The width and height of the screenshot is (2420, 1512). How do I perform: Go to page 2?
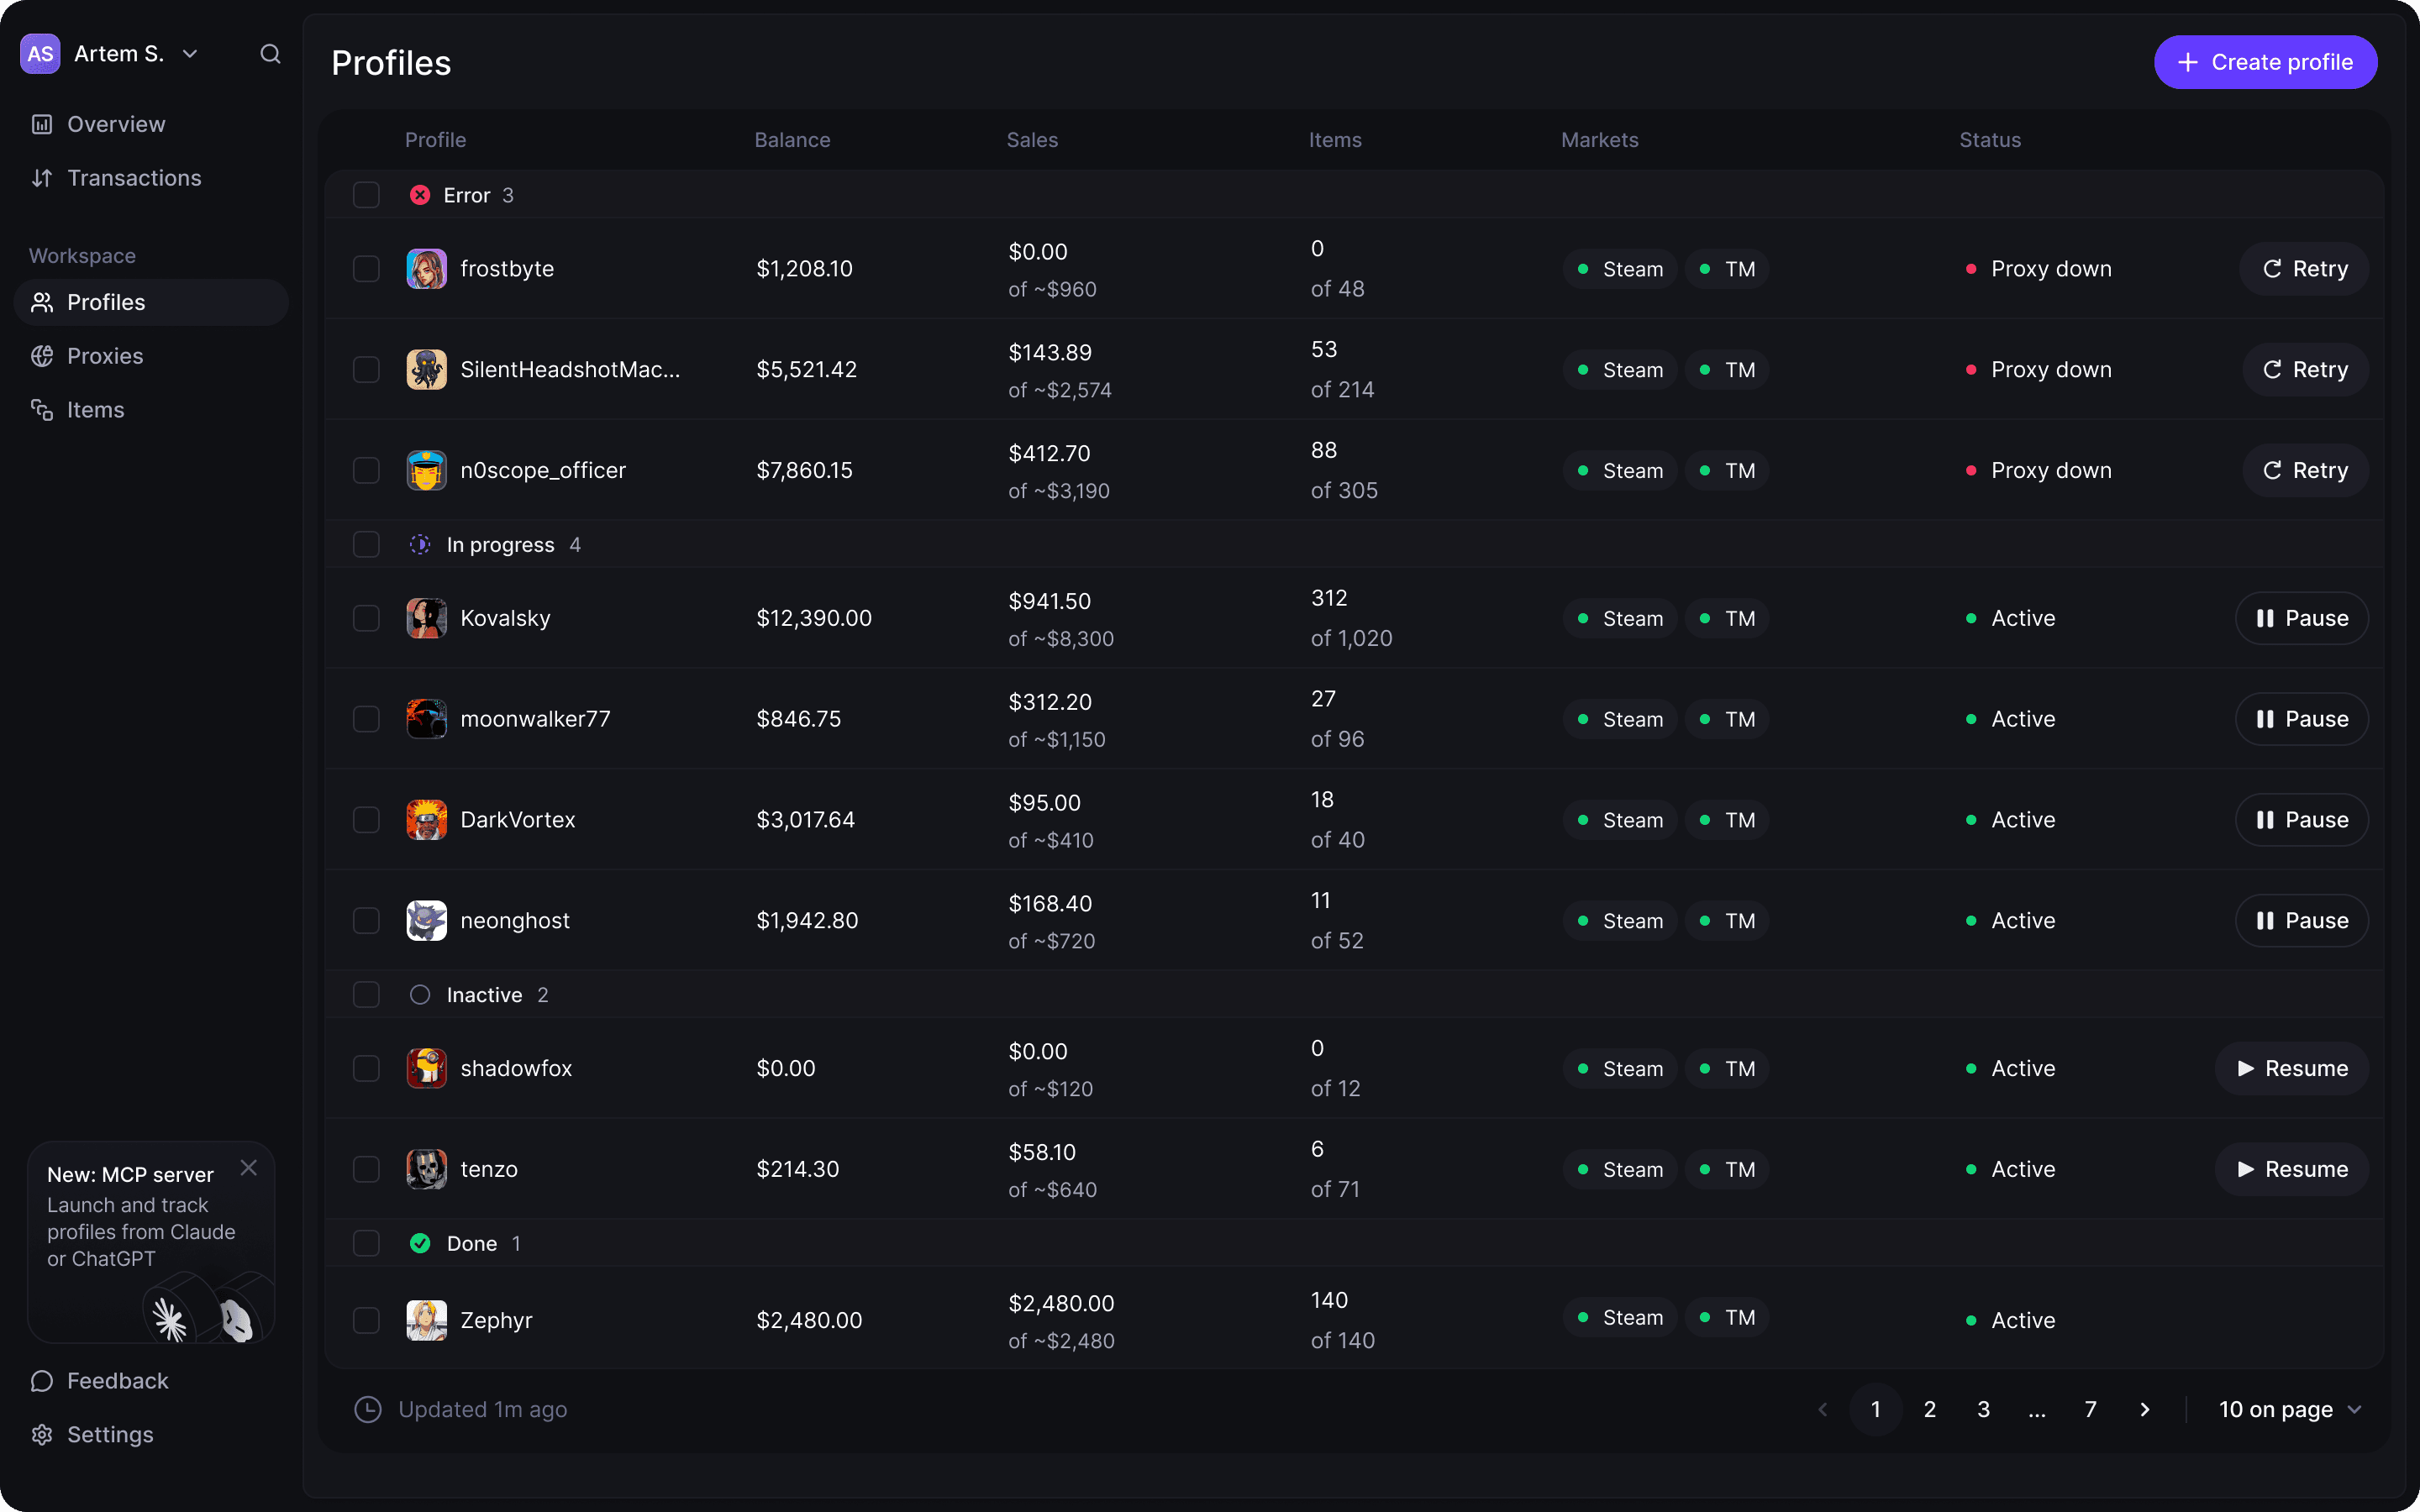click(1929, 1409)
